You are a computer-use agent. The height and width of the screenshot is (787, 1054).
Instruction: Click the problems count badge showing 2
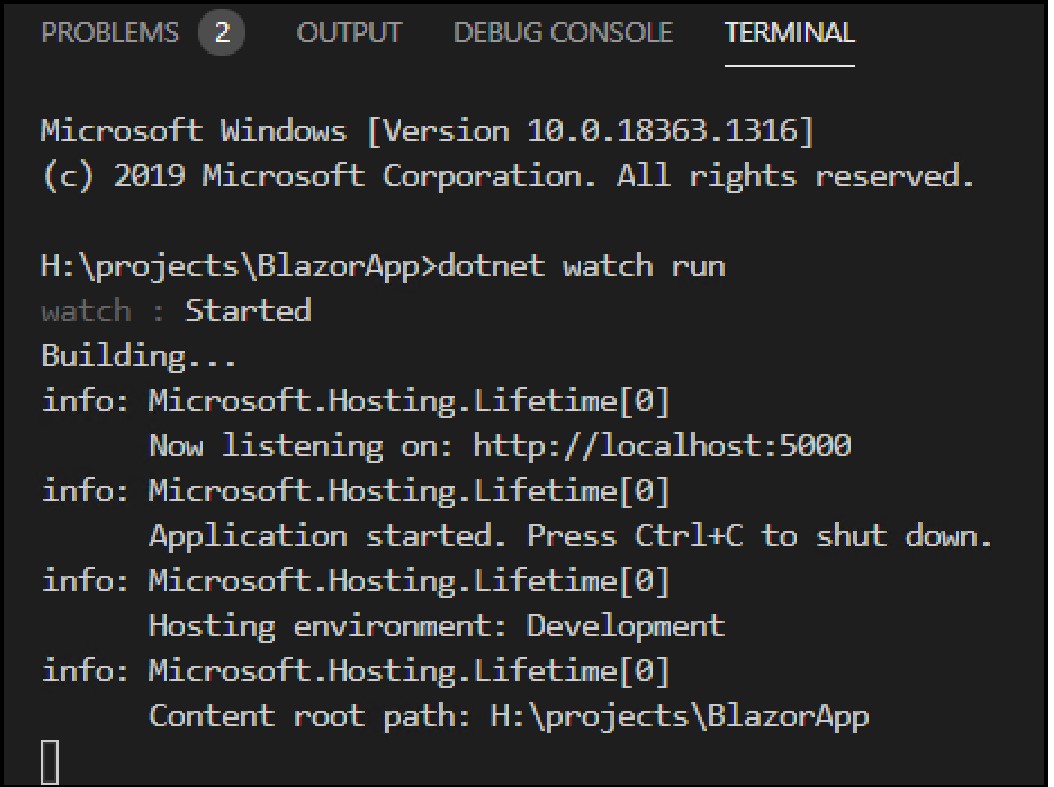(222, 32)
